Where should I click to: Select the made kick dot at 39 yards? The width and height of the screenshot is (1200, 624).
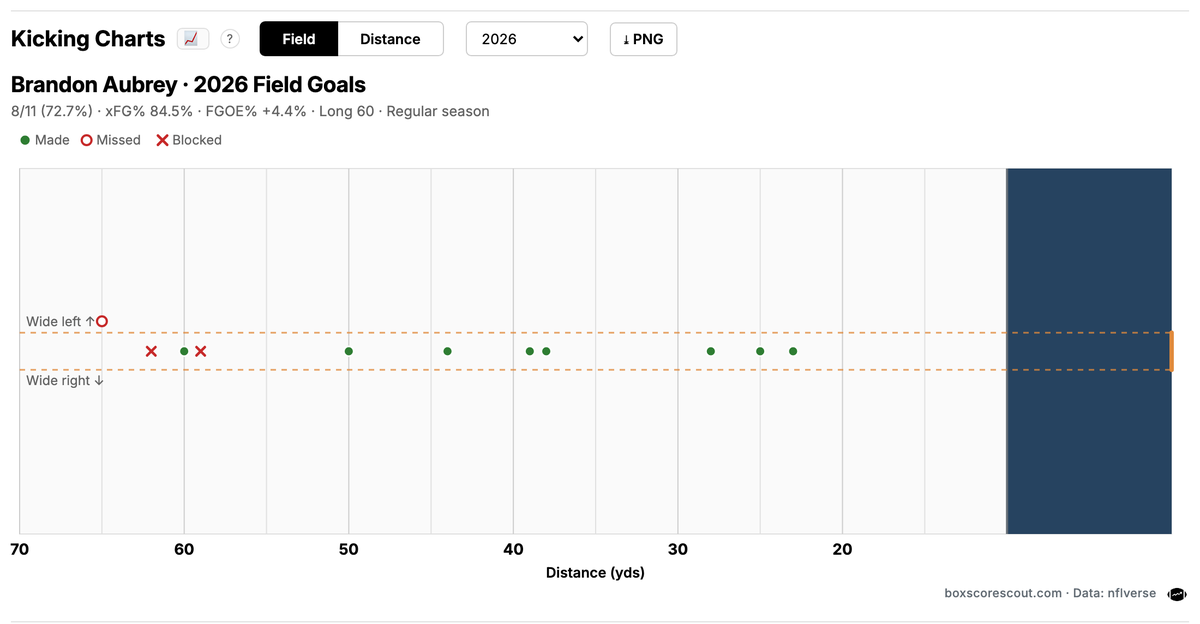pyautogui.click(x=530, y=351)
